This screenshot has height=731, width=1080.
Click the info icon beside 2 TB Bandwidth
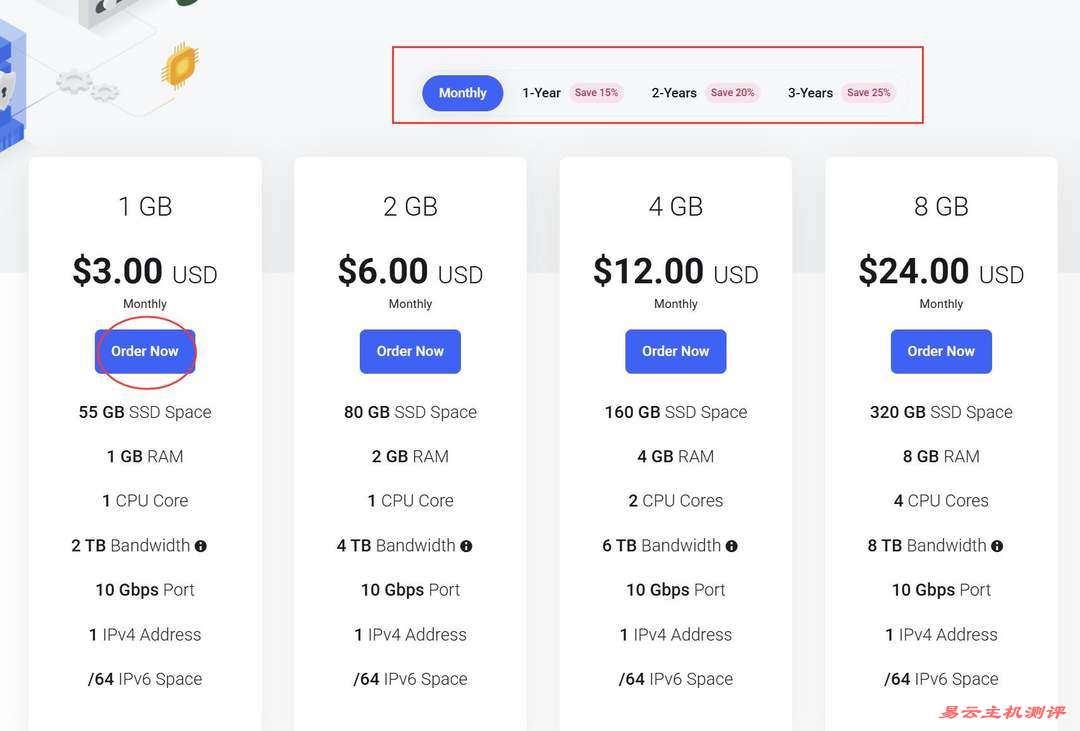(201, 546)
